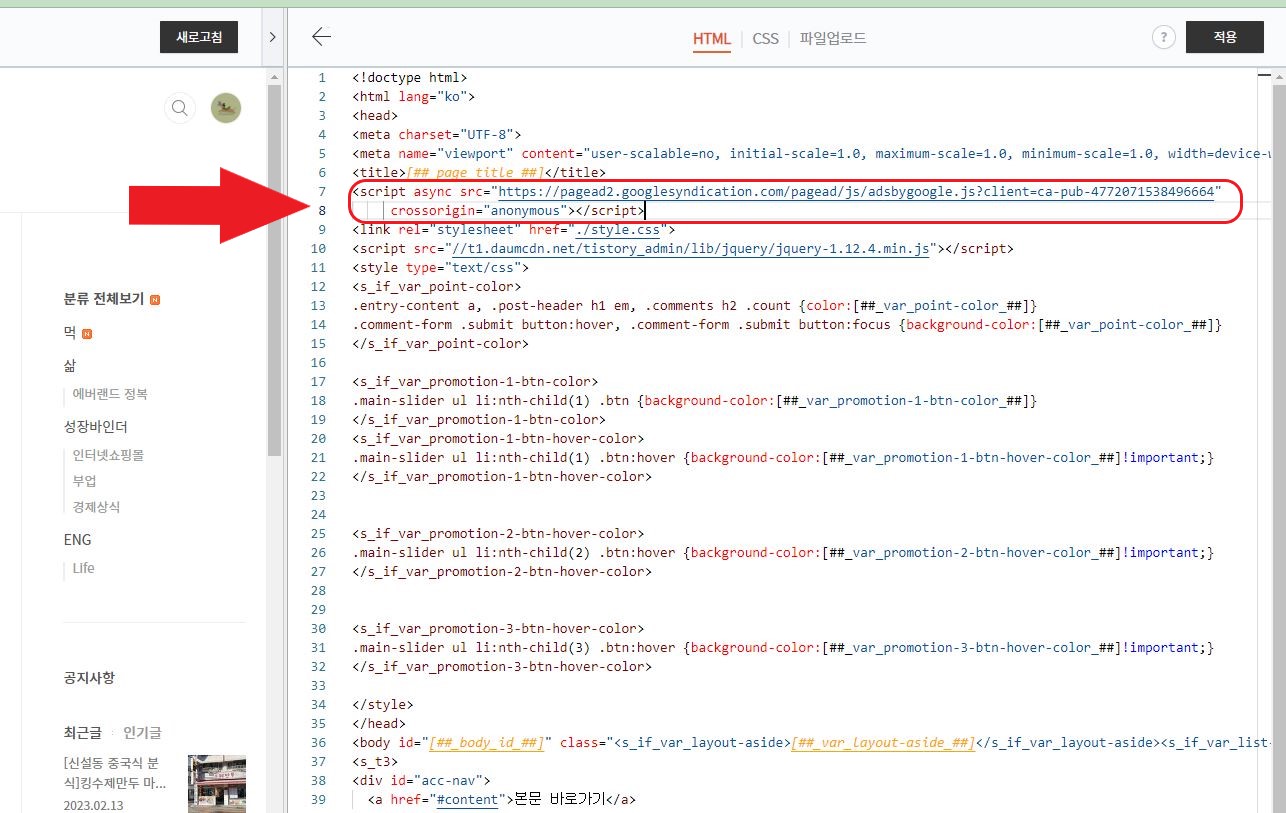Click the preview pane vertical scrollbar
1286x813 pixels.
point(275,270)
